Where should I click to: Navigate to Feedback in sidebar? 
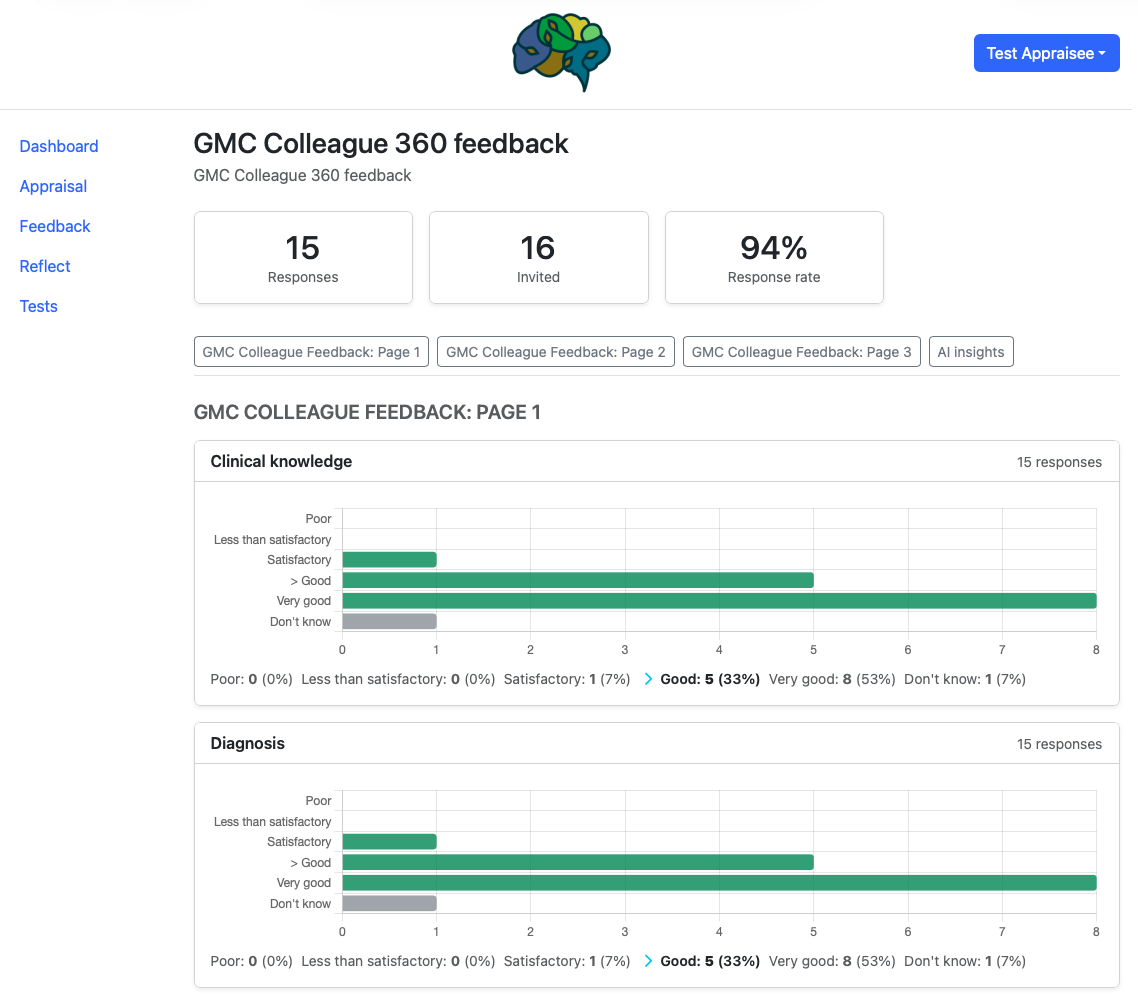(x=55, y=226)
